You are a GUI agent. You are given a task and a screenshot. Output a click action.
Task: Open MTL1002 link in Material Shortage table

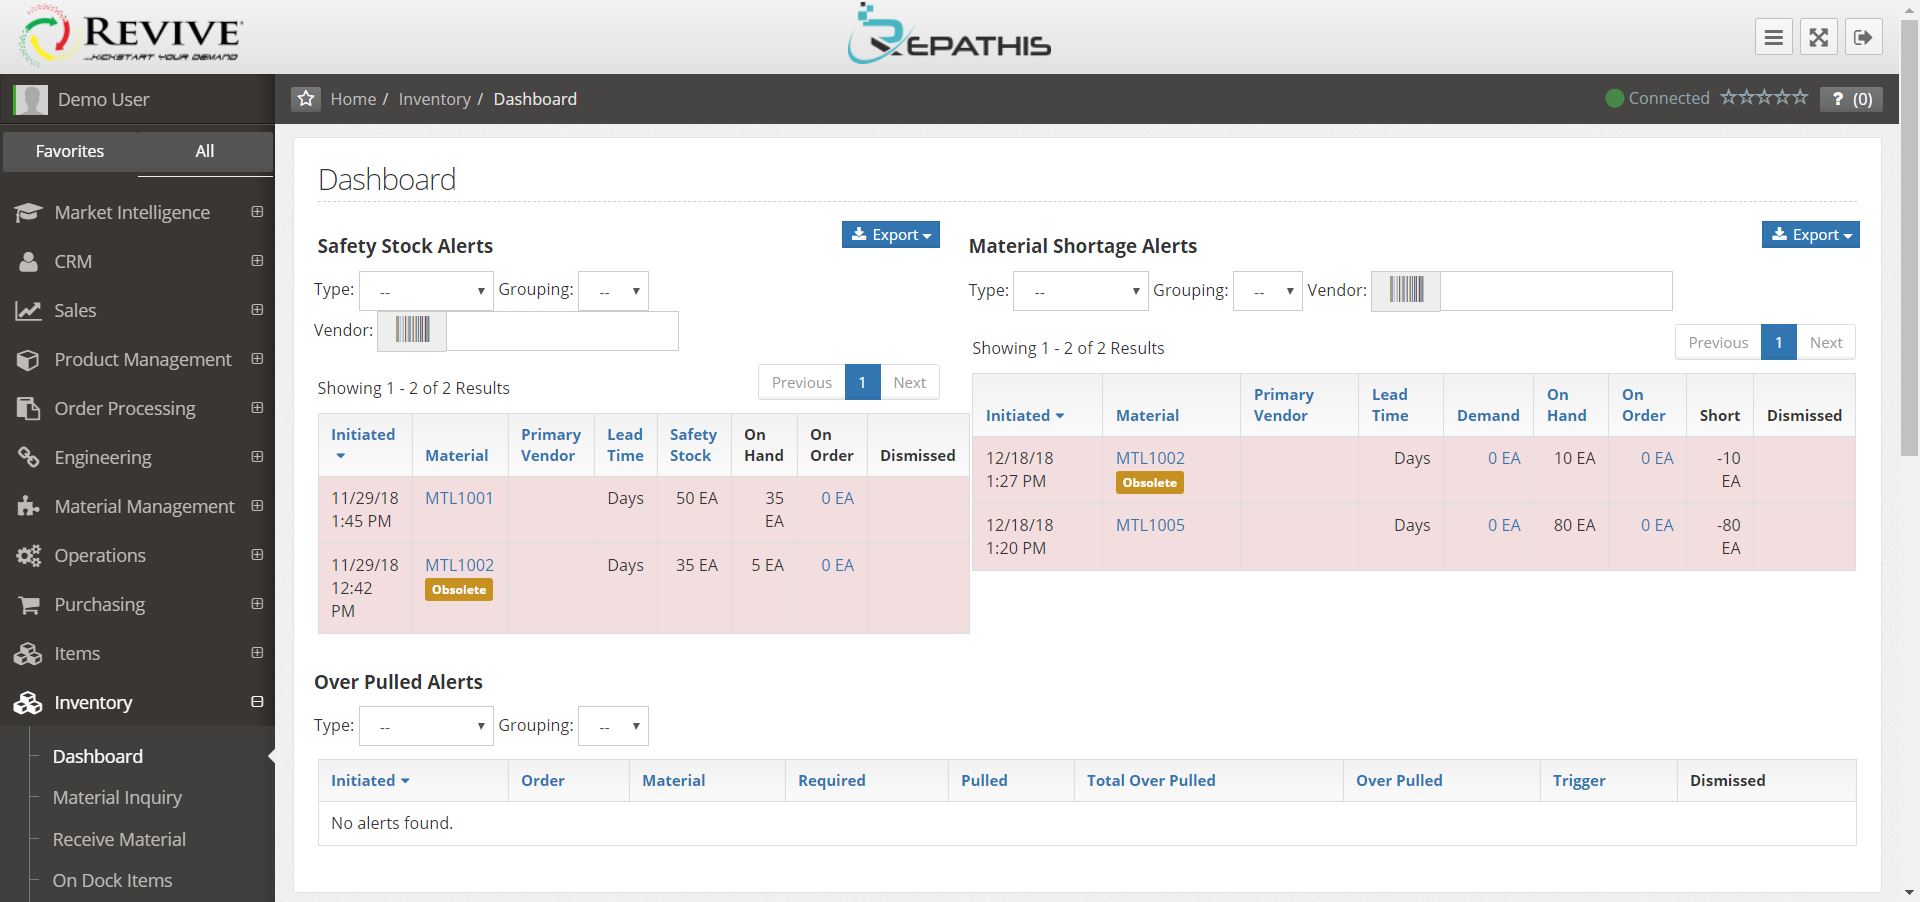[1150, 458]
